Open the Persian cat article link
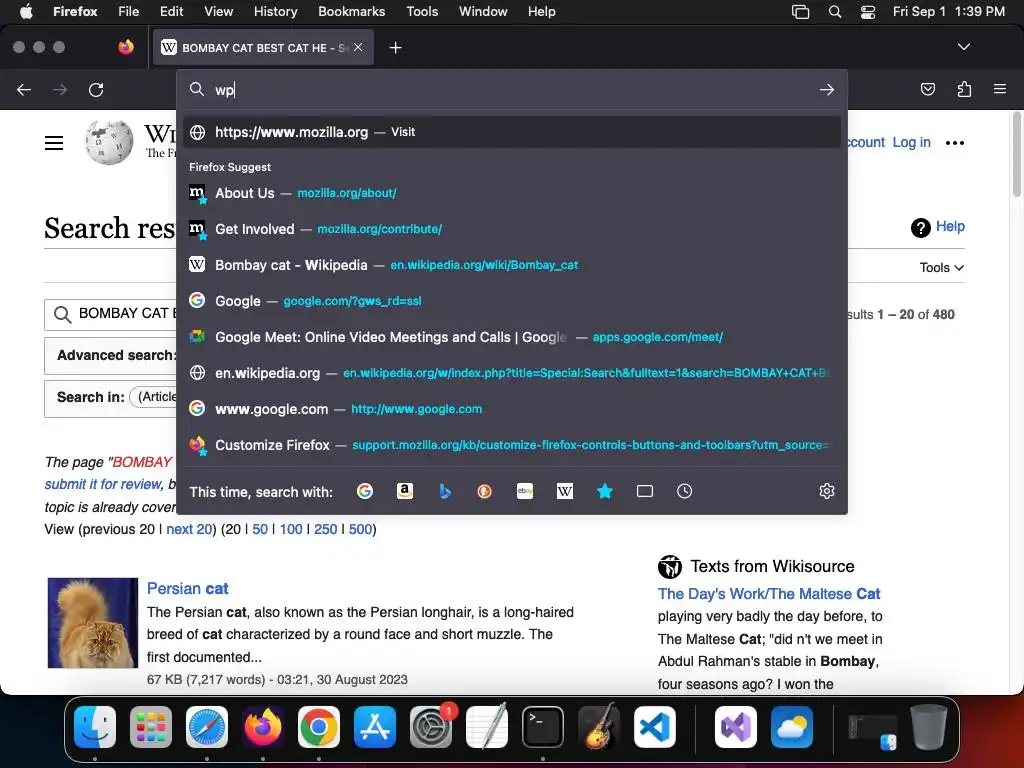 (x=187, y=588)
